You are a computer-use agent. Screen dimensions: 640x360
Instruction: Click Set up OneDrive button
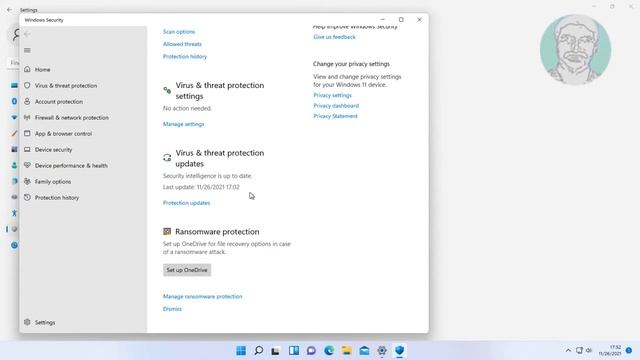click(x=187, y=270)
